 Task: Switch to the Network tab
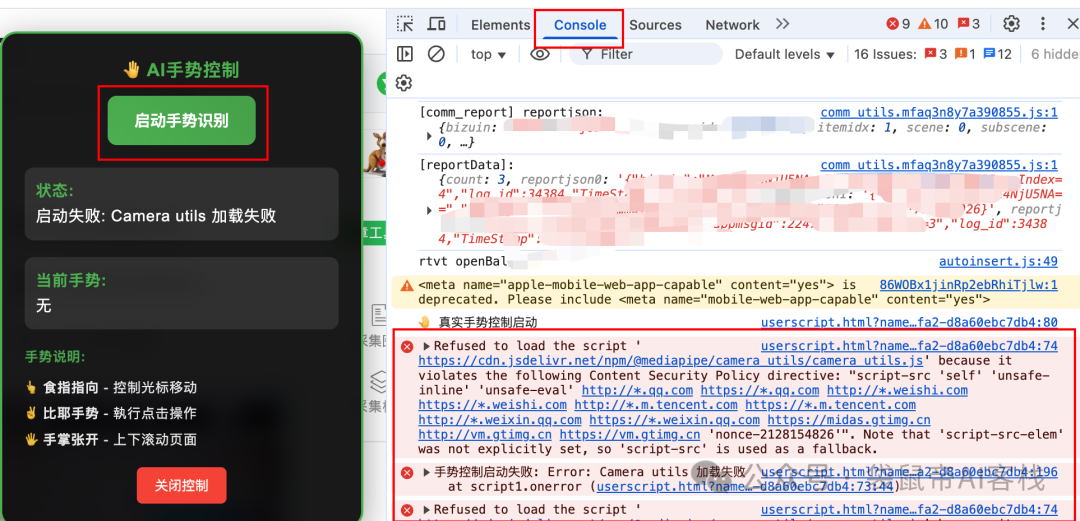coord(732,25)
